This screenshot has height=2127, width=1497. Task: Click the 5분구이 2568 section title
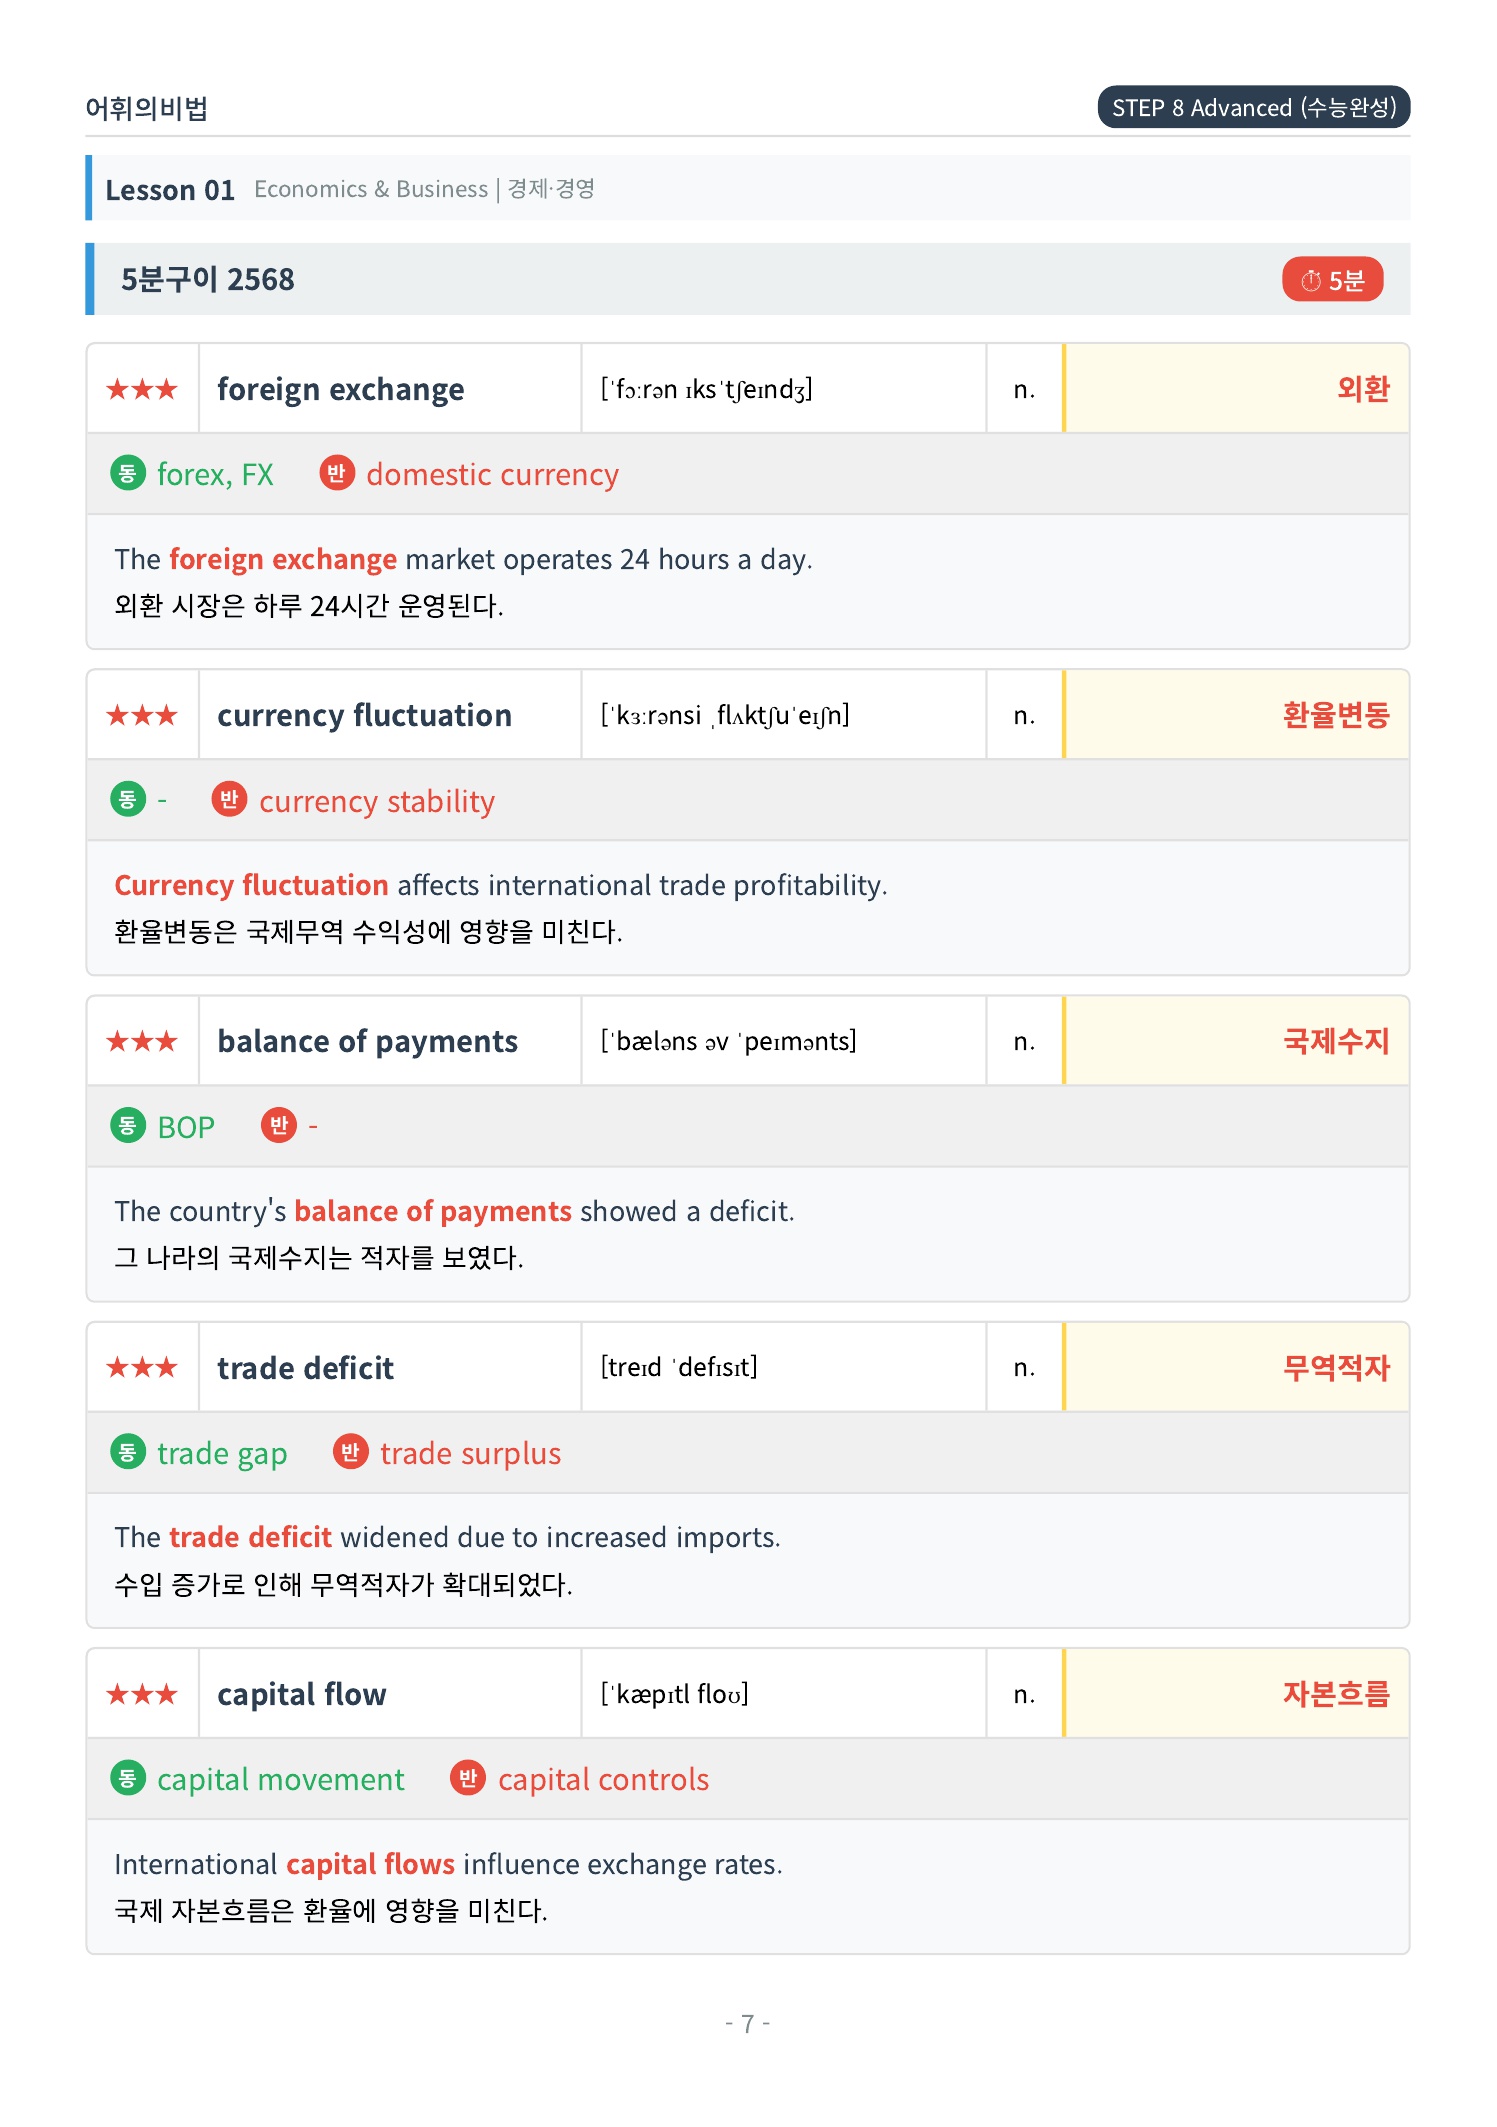[x=208, y=280]
